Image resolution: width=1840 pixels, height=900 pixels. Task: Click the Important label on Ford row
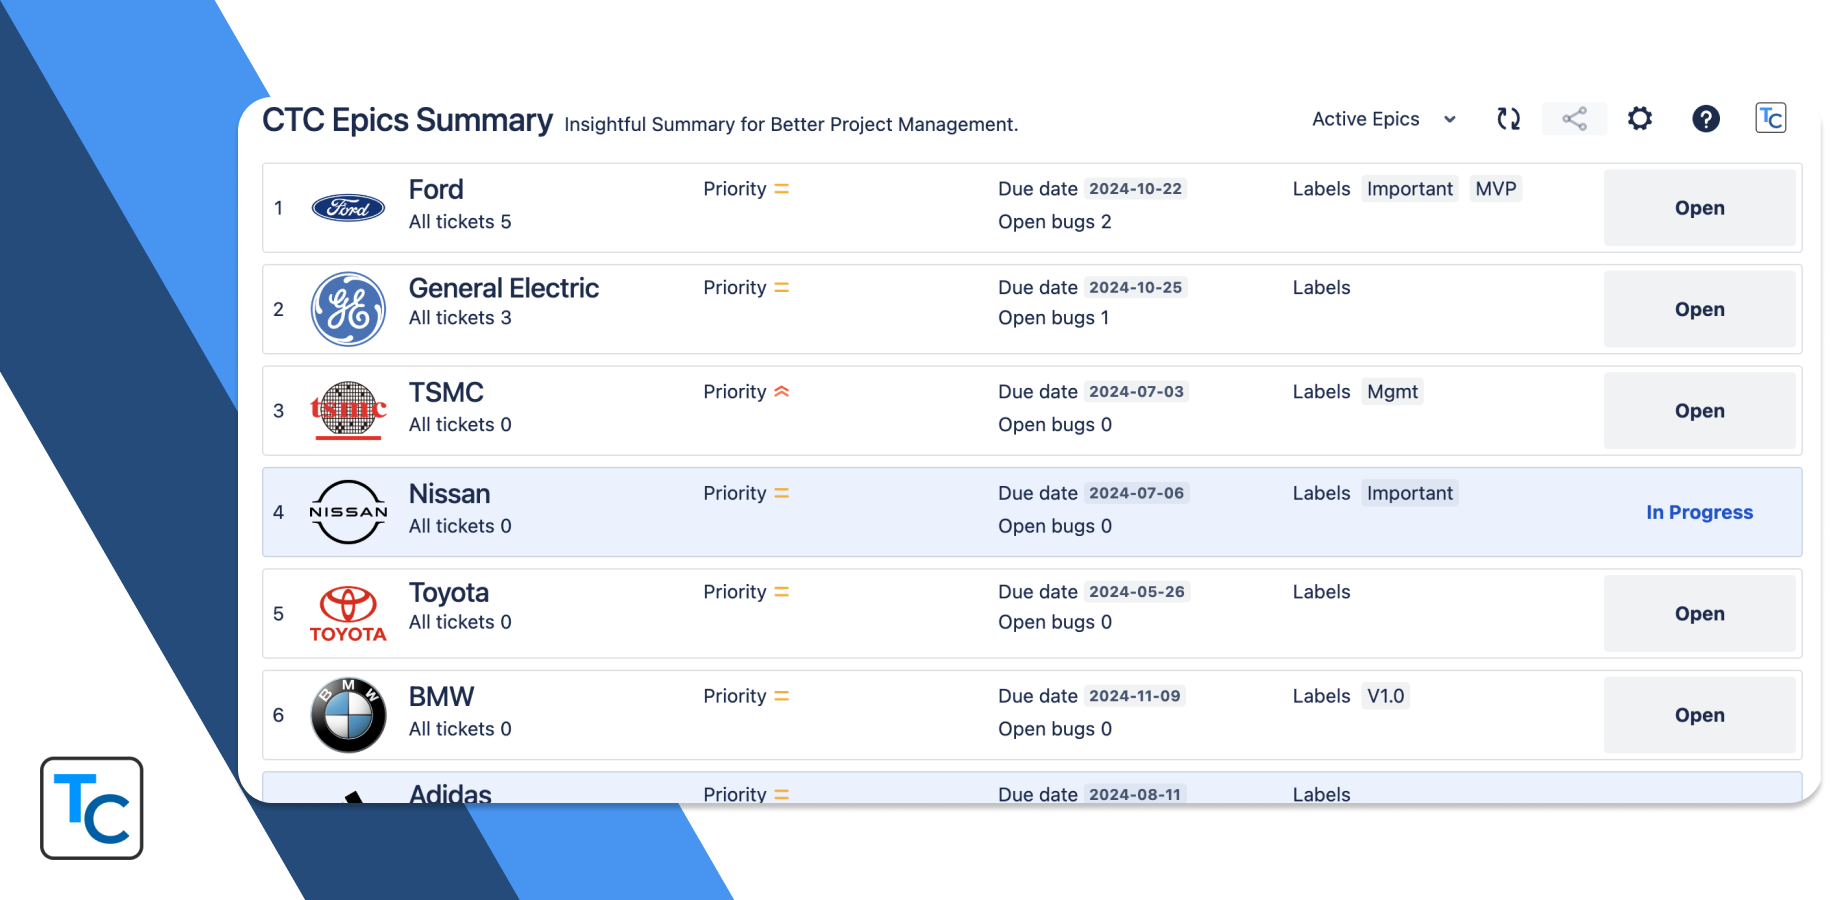pyautogui.click(x=1410, y=189)
